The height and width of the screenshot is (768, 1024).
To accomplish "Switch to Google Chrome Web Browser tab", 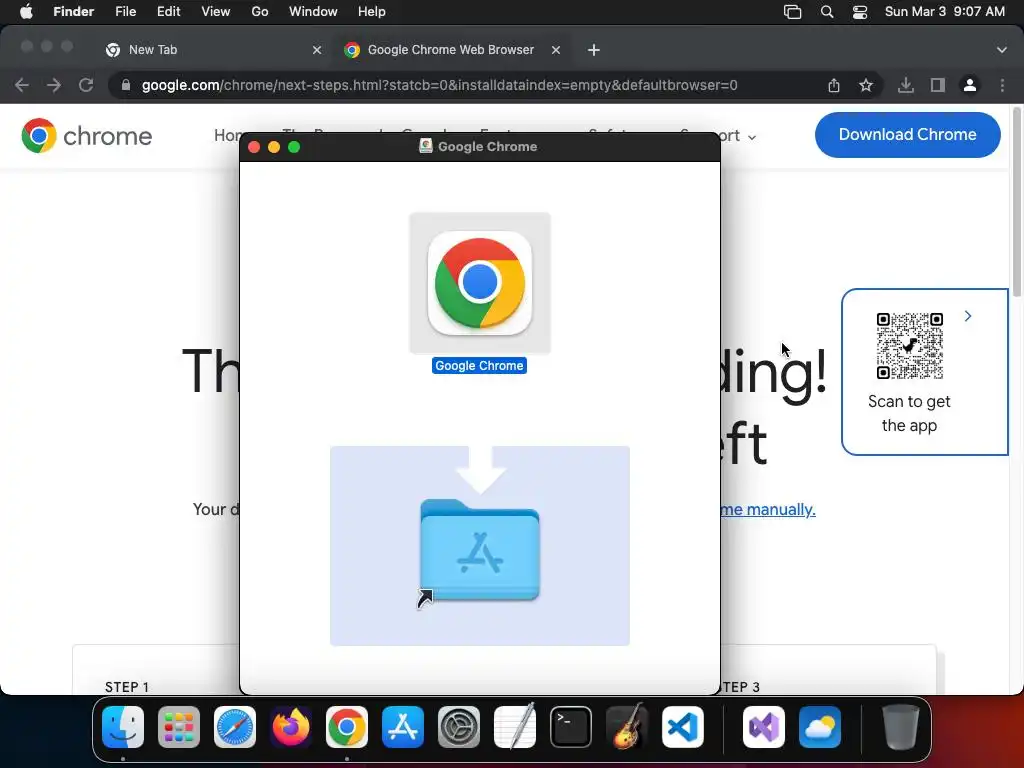I will (451, 50).
